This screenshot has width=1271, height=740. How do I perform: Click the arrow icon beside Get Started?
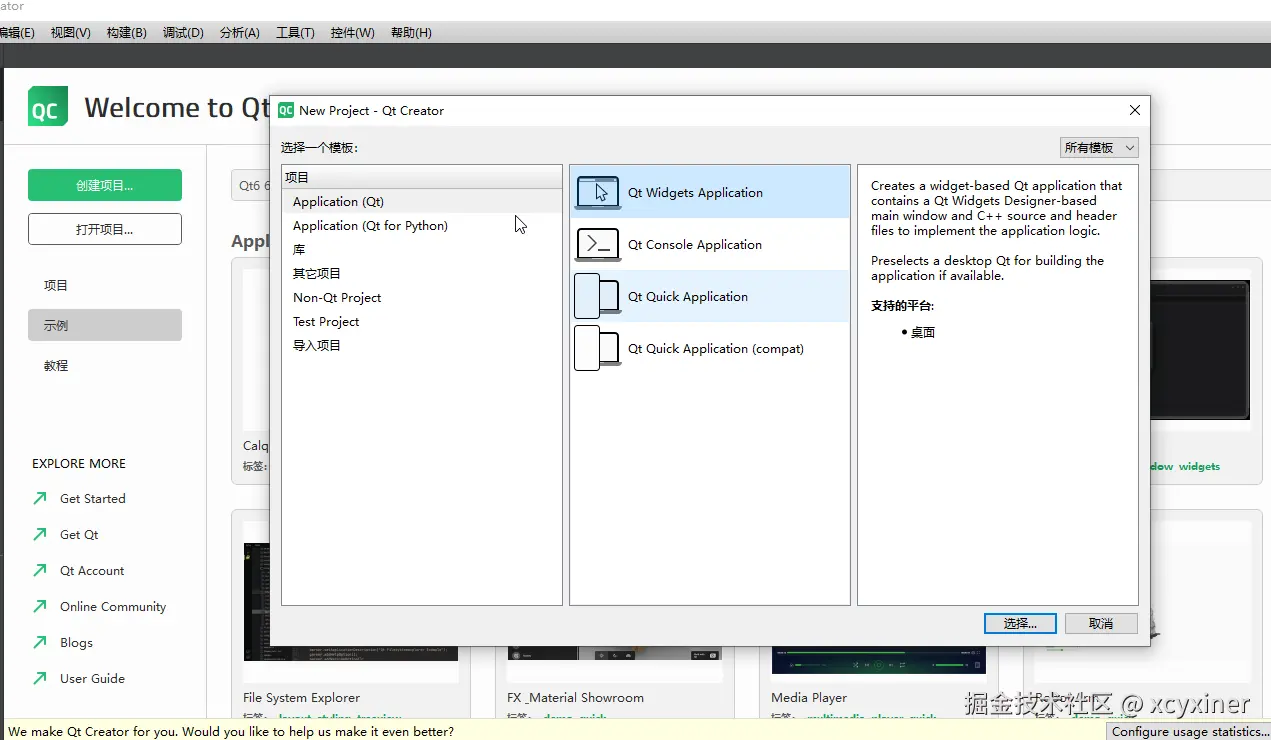40,498
